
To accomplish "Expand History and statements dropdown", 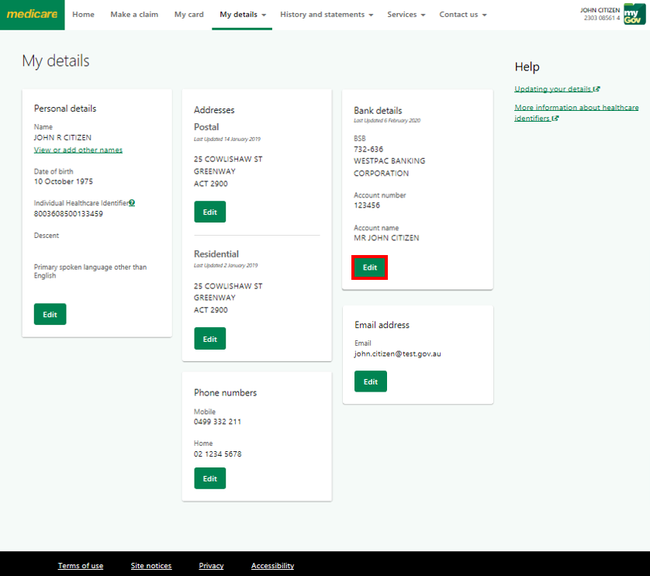I will pyautogui.click(x=326, y=15).
